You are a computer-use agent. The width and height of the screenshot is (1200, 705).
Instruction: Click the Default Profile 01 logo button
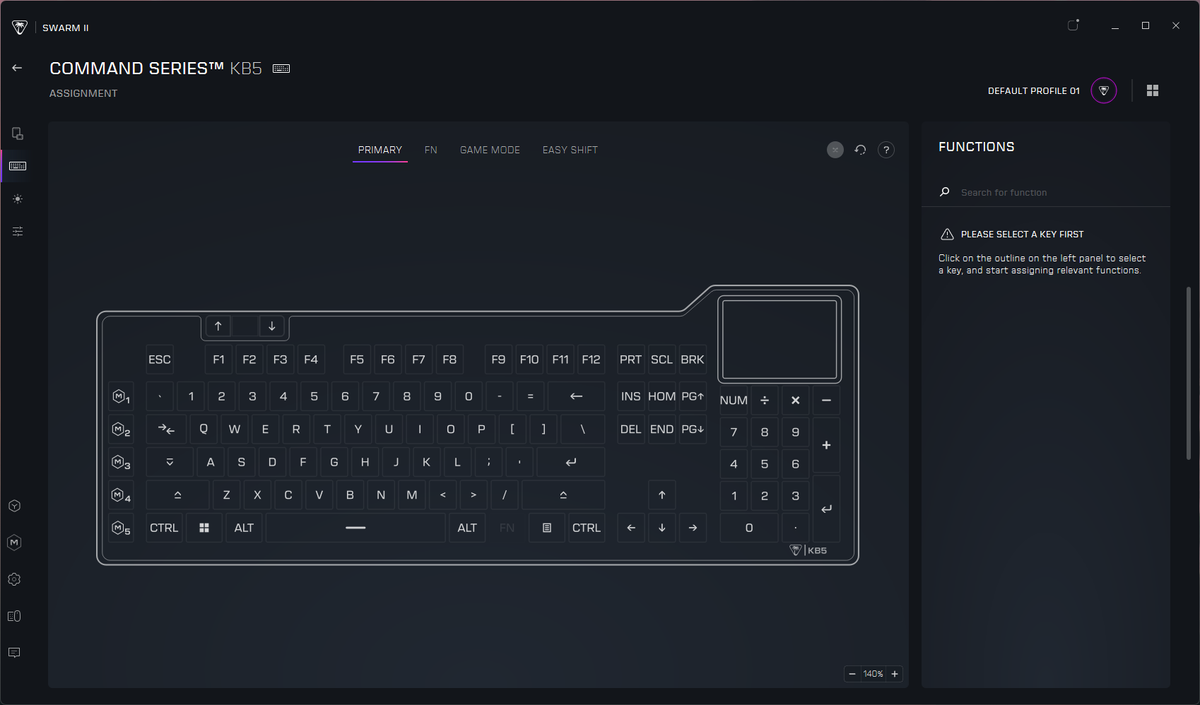point(1103,90)
